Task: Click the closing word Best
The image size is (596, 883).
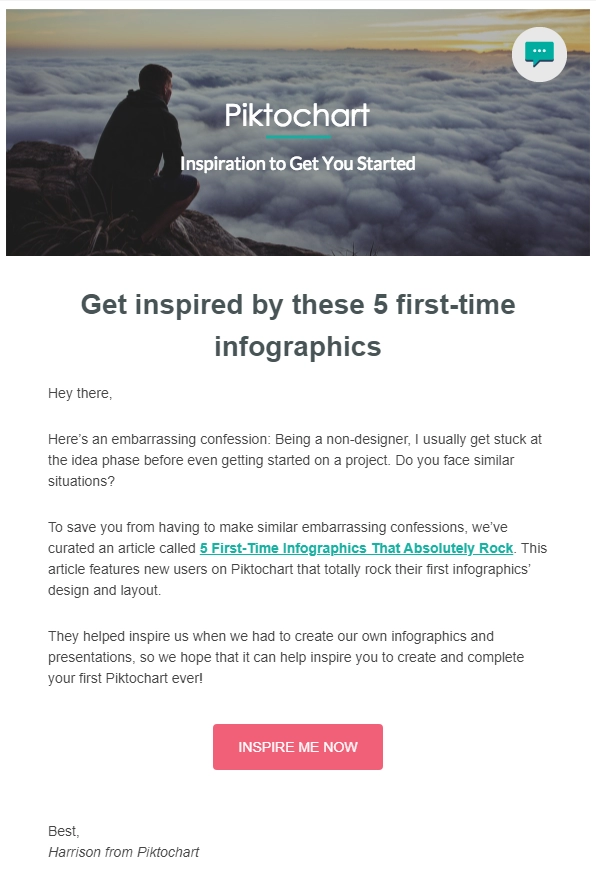Action: point(60,833)
